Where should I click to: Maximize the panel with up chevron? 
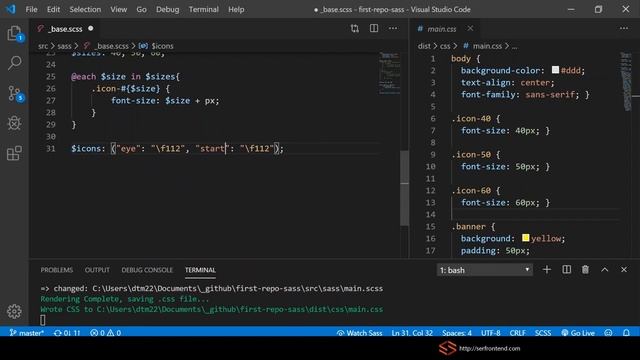pos(604,269)
